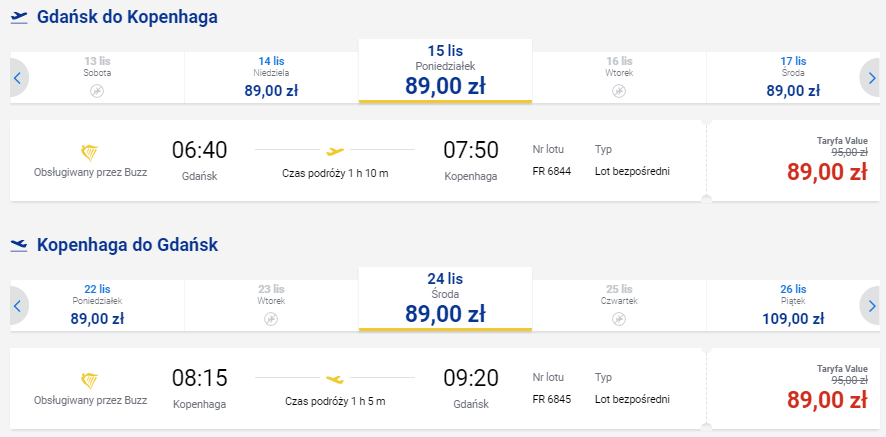886x437 pixels.
Task: Select the highlighted 15 lis Poniedziałek tab
Action: (x=445, y=71)
